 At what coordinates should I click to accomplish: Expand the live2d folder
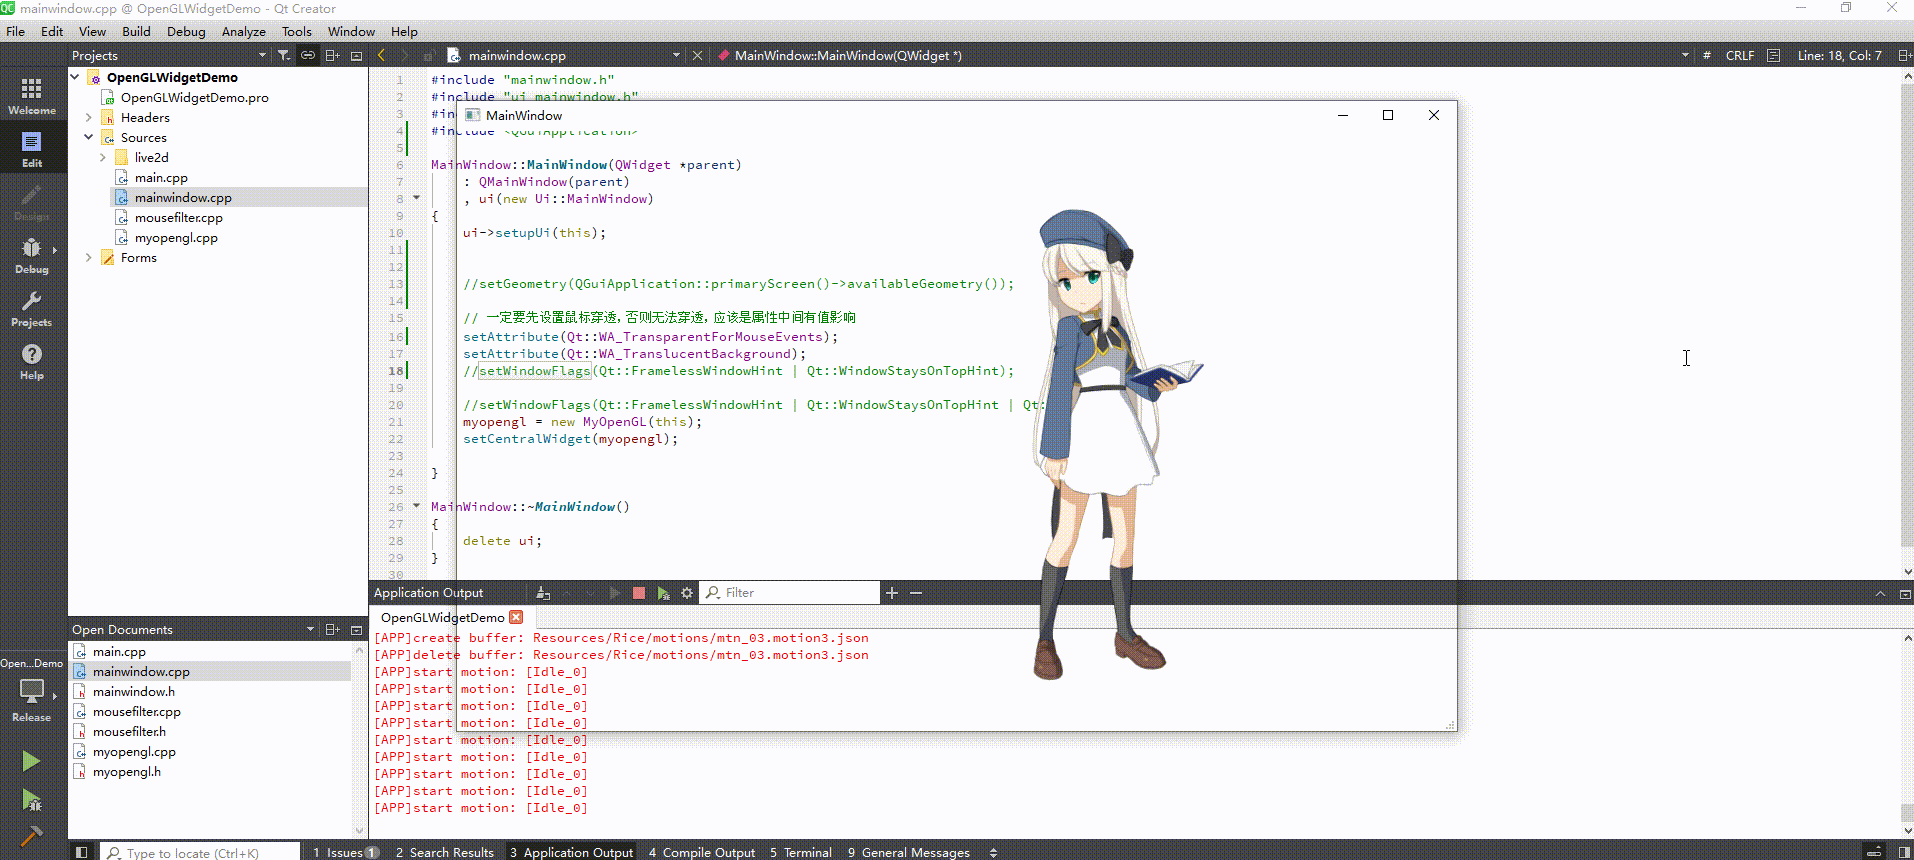(x=103, y=157)
